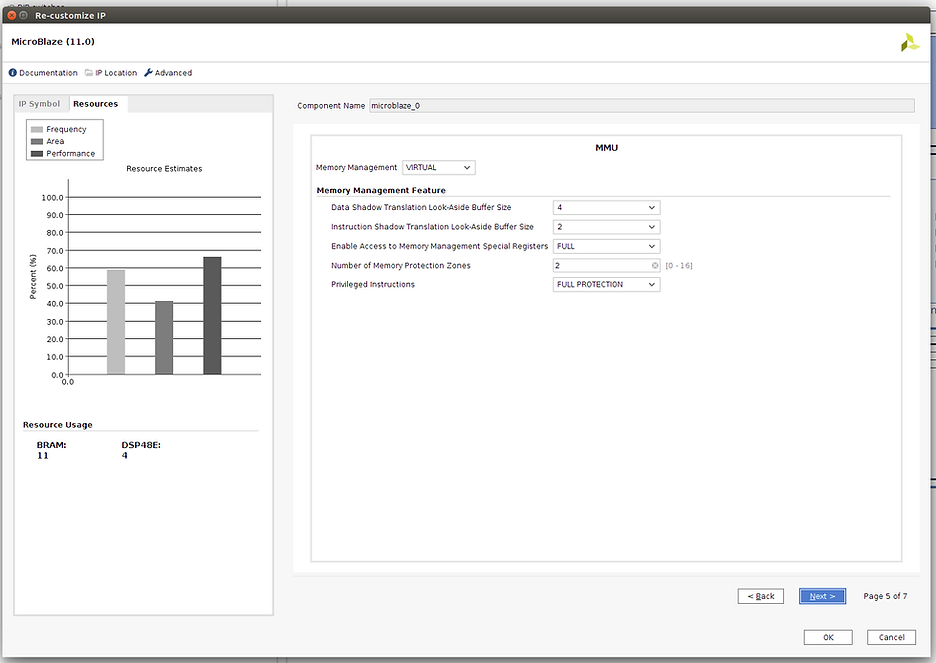Image resolution: width=936 pixels, height=663 pixels.
Task: Expand Instruction Shadow TLB Buffer Size dropdown
Action: tap(606, 227)
